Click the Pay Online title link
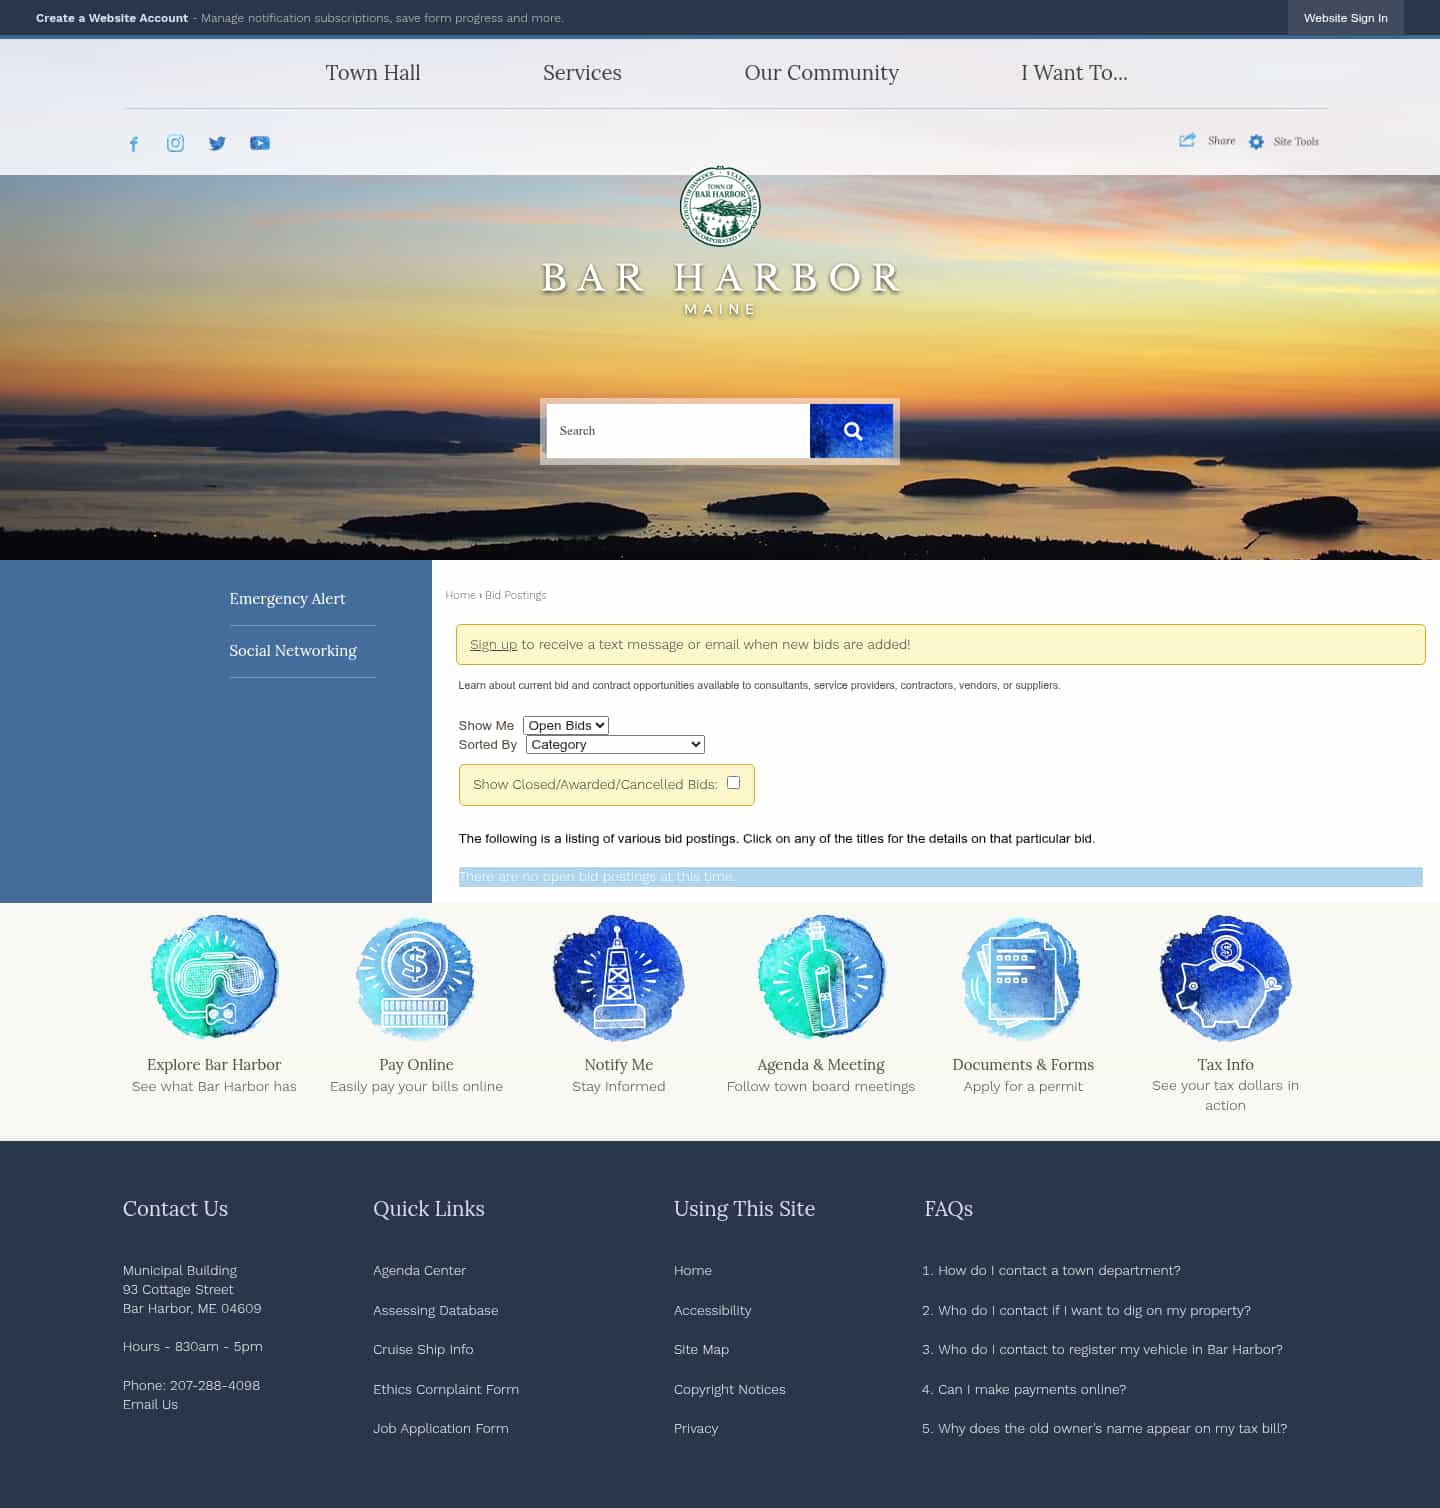1440x1508 pixels. pyautogui.click(x=416, y=1064)
